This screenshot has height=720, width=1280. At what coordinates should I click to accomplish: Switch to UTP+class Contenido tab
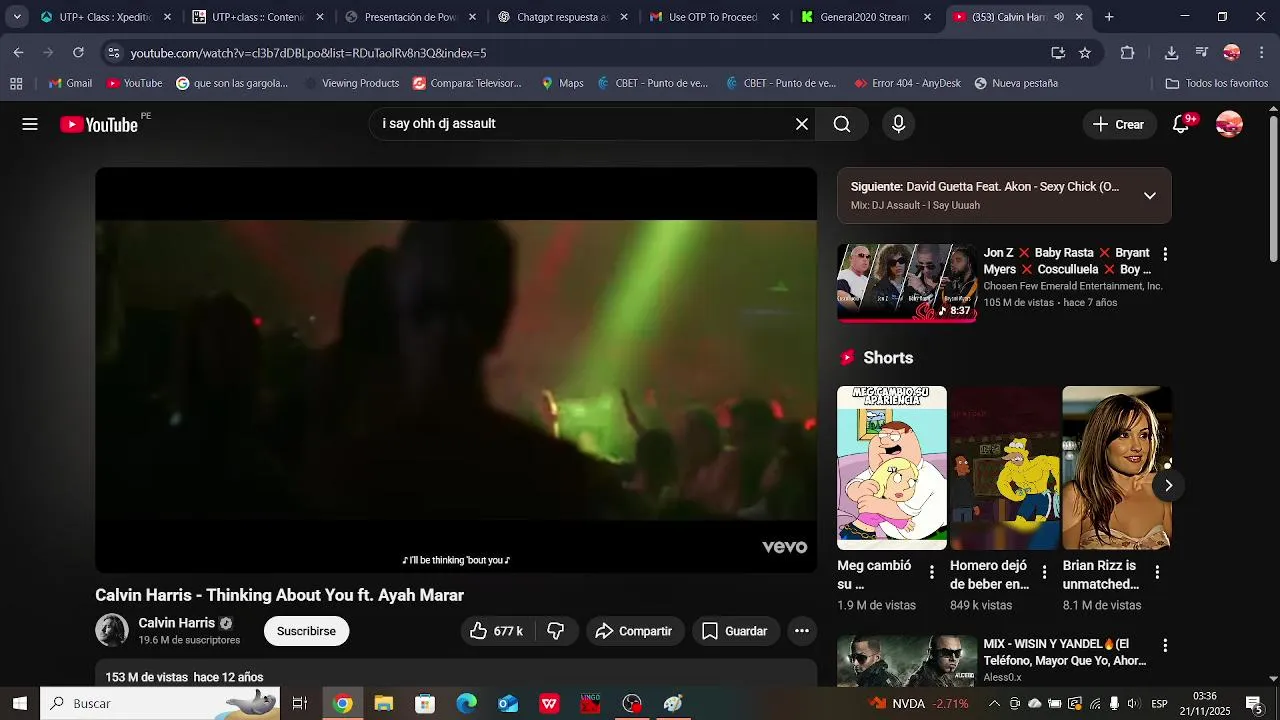point(258,17)
